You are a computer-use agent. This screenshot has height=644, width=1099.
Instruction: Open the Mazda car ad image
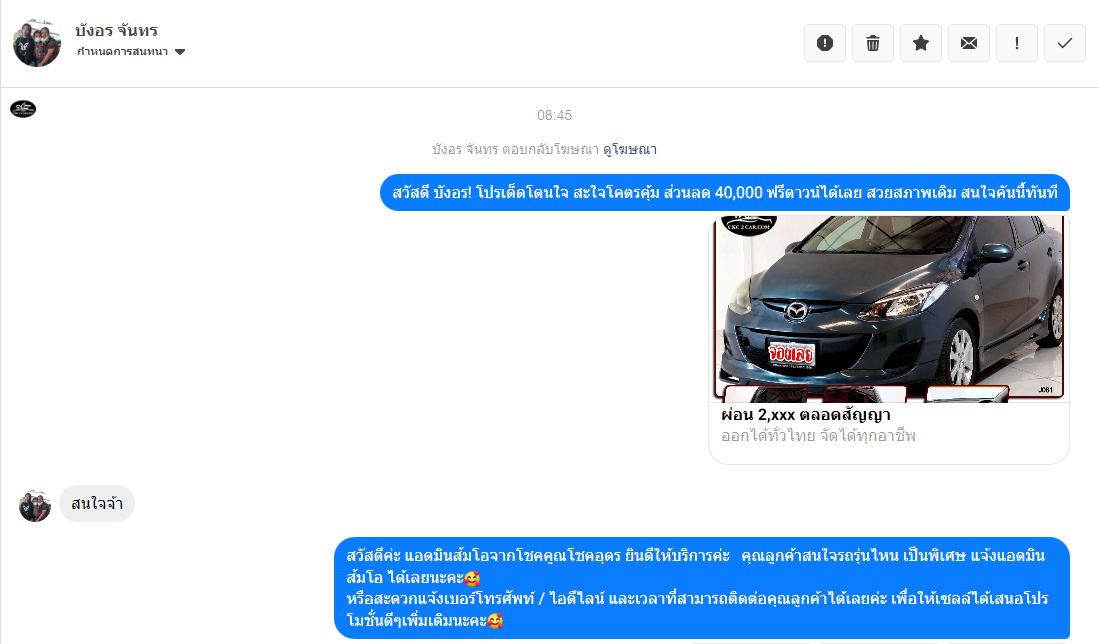pyautogui.click(x=889, y=309)
